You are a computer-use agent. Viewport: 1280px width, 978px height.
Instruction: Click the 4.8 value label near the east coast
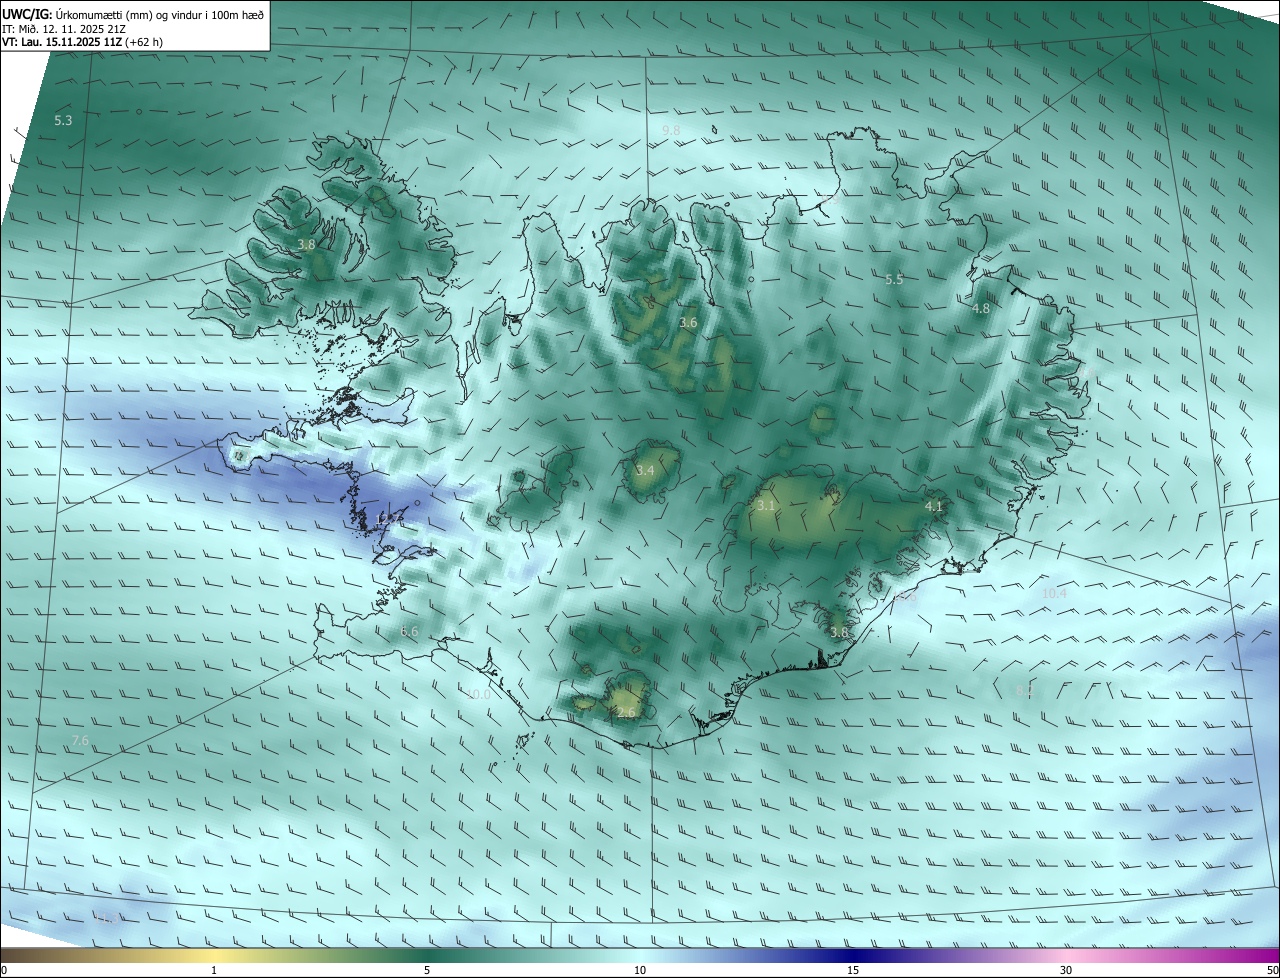[981, 309]
